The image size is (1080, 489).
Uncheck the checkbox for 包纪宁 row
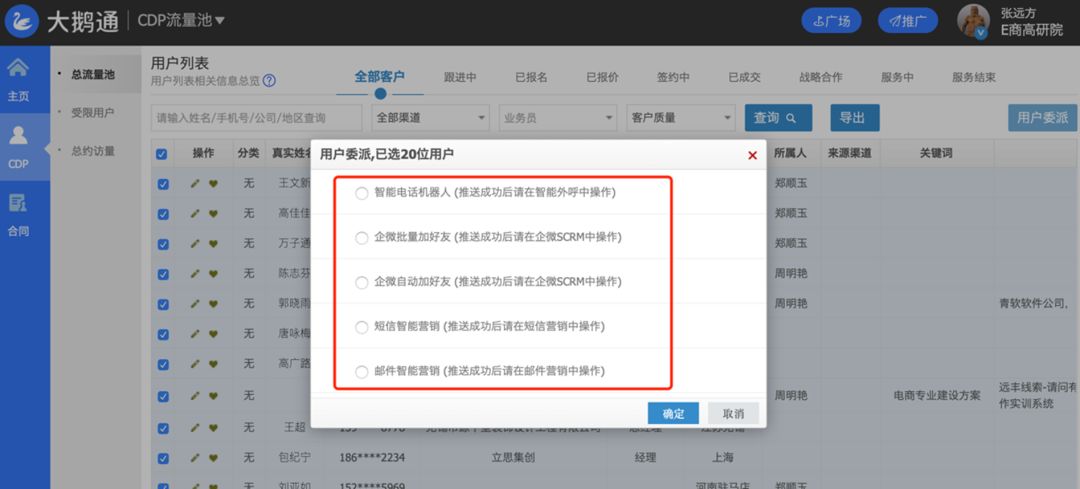pos(163,458)
